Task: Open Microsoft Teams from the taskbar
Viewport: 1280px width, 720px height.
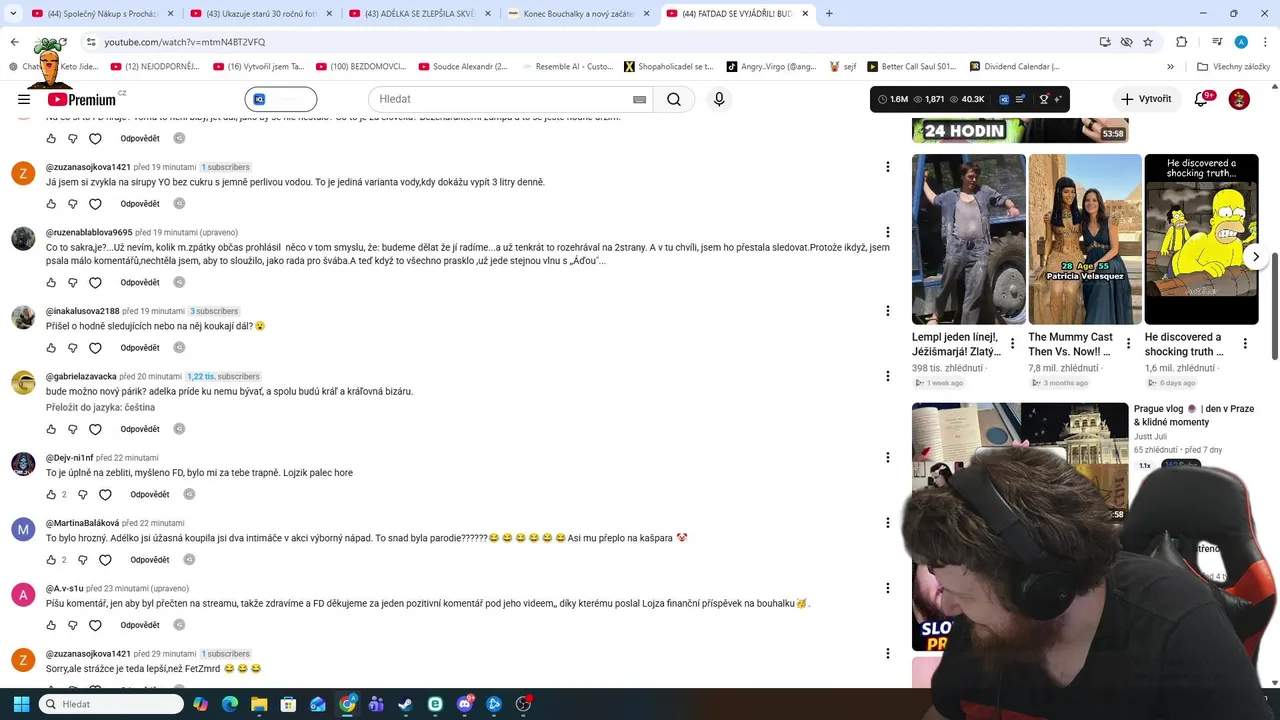Action: [x=376, y=704]
